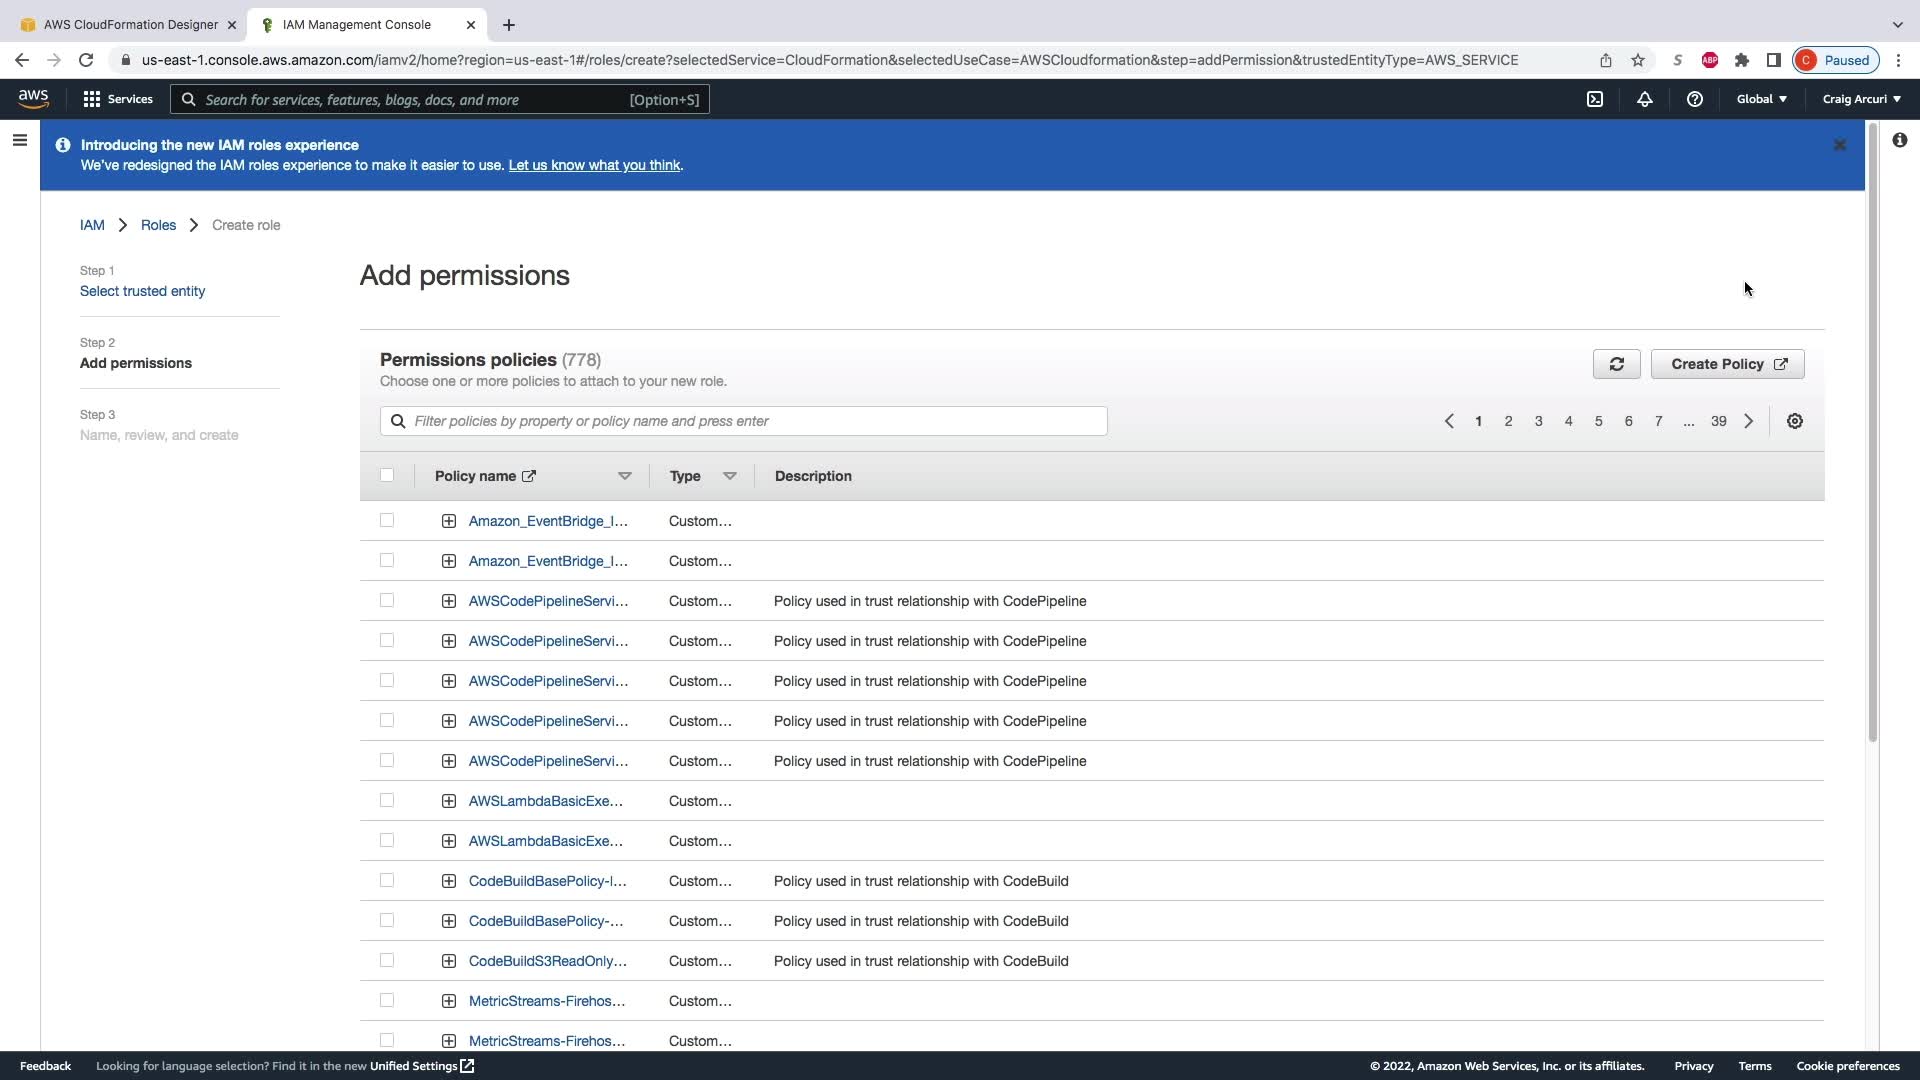Open the Services grid menu
Screen dimensions: 1920x1080
tap(117, 99)
